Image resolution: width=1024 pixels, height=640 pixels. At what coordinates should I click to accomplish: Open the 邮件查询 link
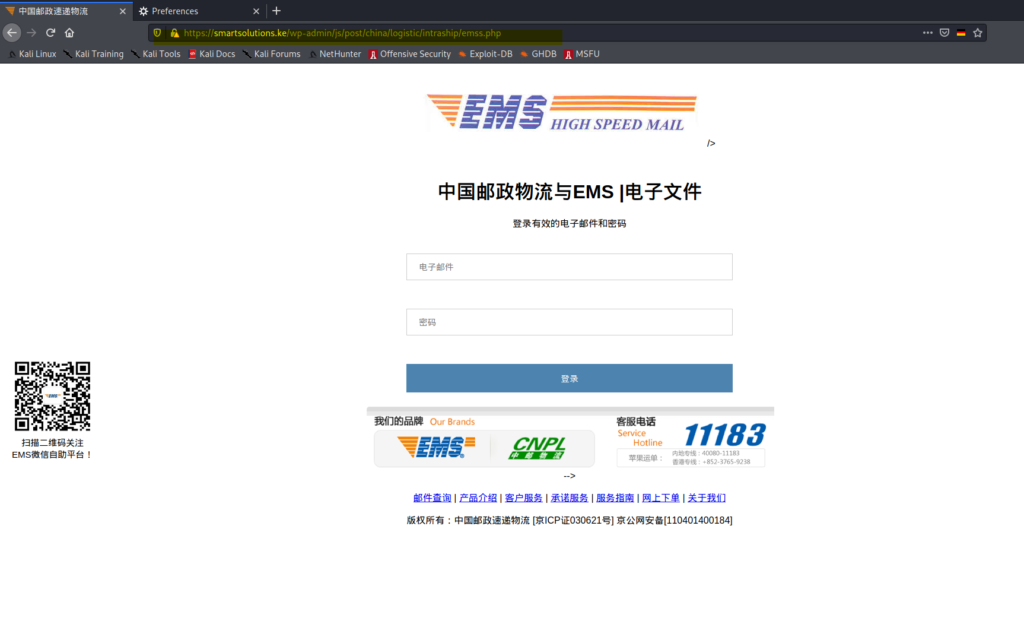coord(432,498)
